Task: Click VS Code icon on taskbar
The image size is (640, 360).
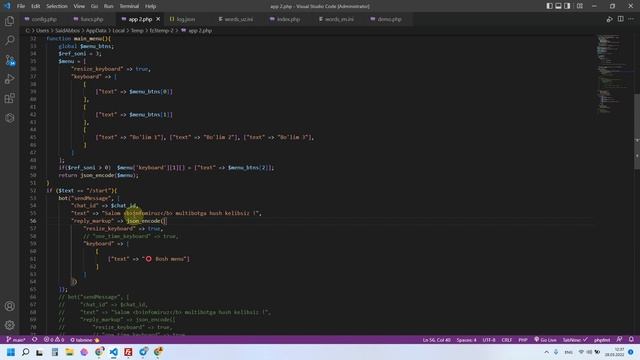Action: tap(113, 352)
